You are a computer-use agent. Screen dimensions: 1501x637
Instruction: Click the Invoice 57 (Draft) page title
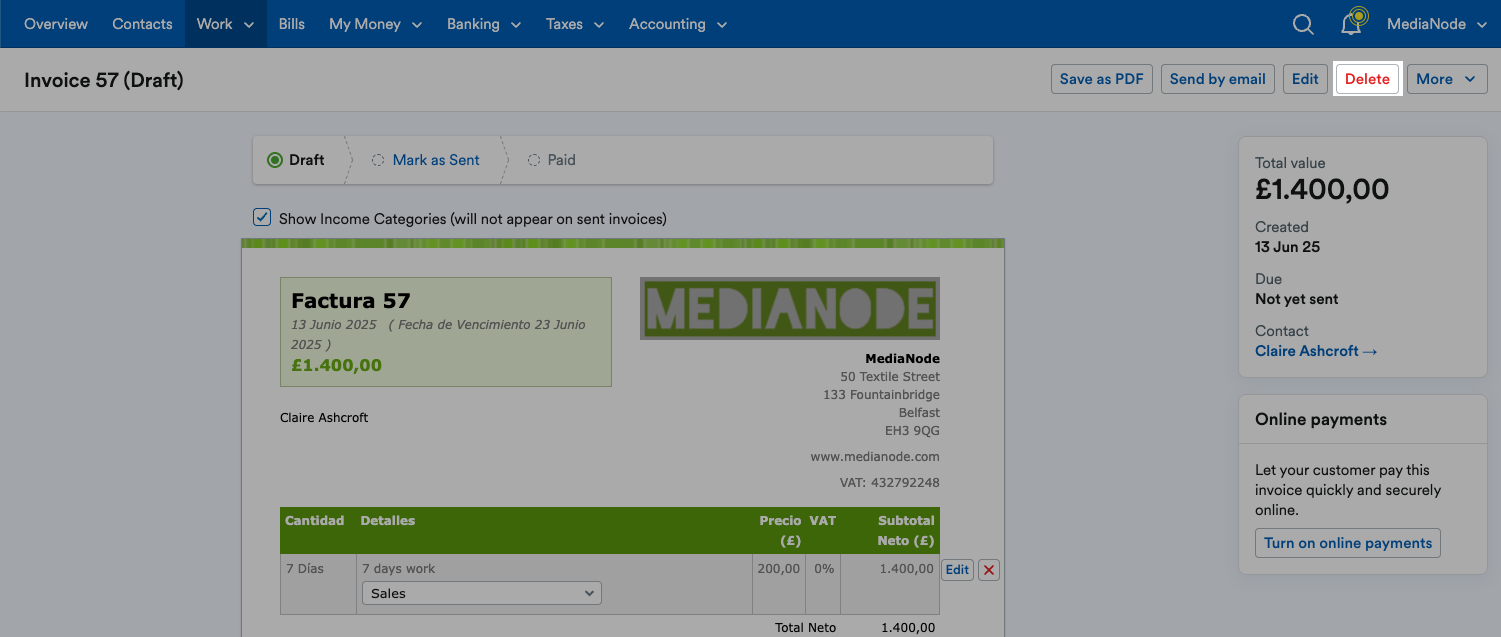pos(104,80)
